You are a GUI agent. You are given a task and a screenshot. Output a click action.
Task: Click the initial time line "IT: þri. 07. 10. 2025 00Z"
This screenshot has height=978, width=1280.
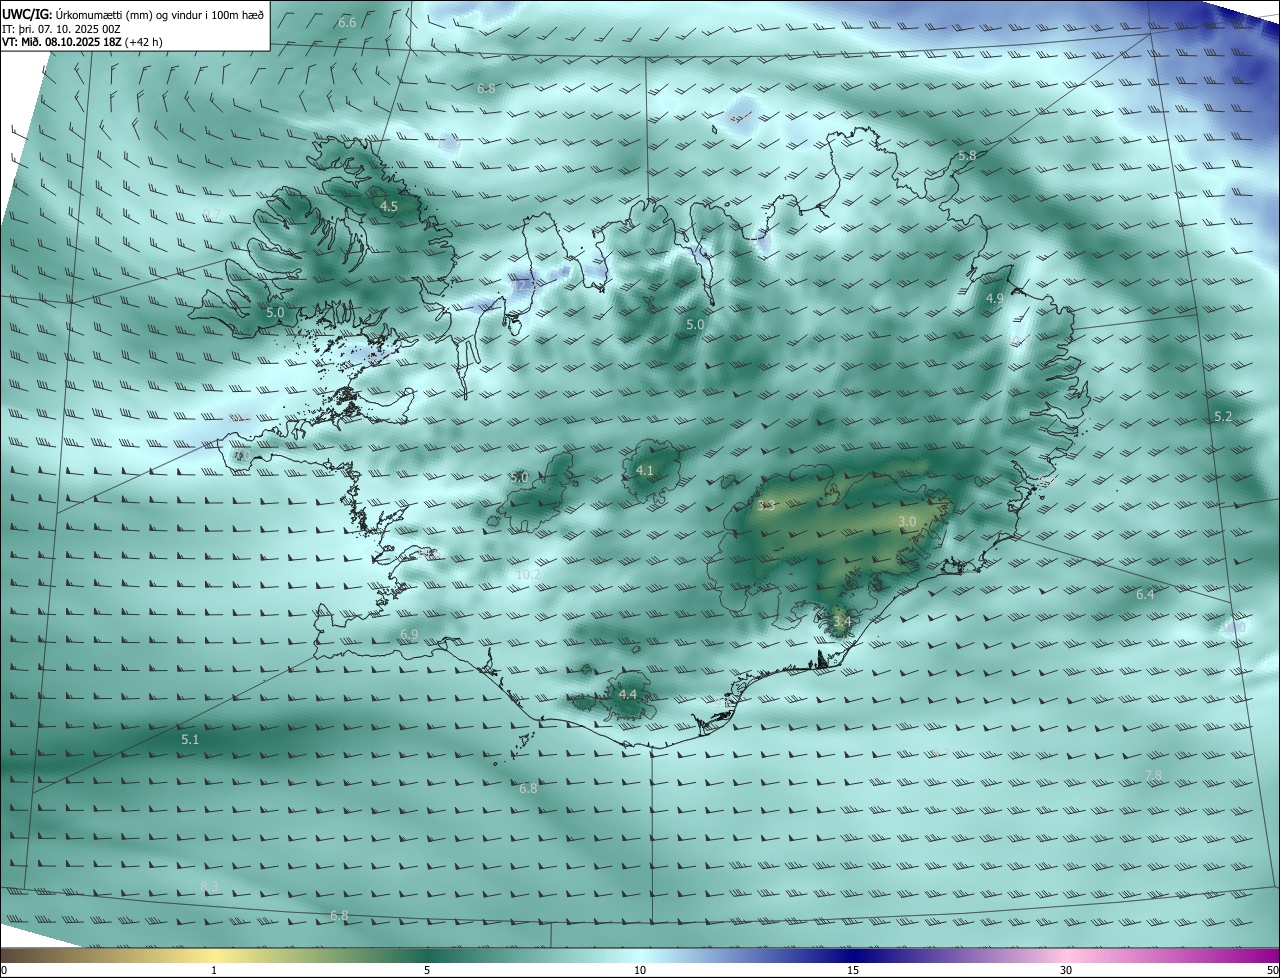[61, 29]
